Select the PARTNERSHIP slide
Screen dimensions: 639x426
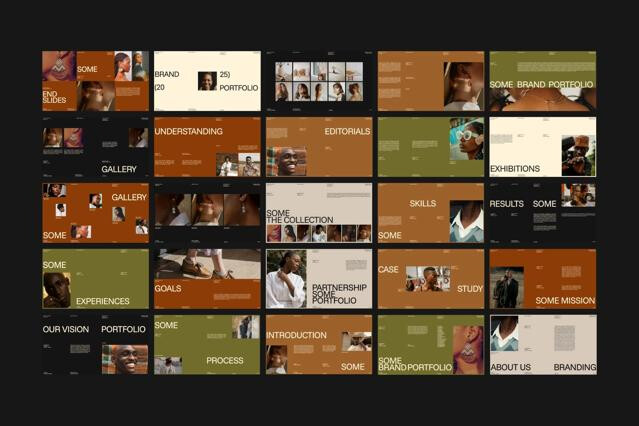click(x=319, y=279)
